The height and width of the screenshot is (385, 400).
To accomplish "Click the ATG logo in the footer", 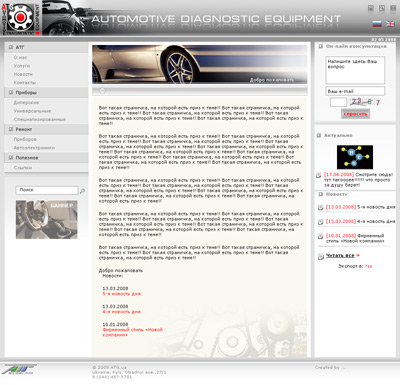I will tap(19, 369).
